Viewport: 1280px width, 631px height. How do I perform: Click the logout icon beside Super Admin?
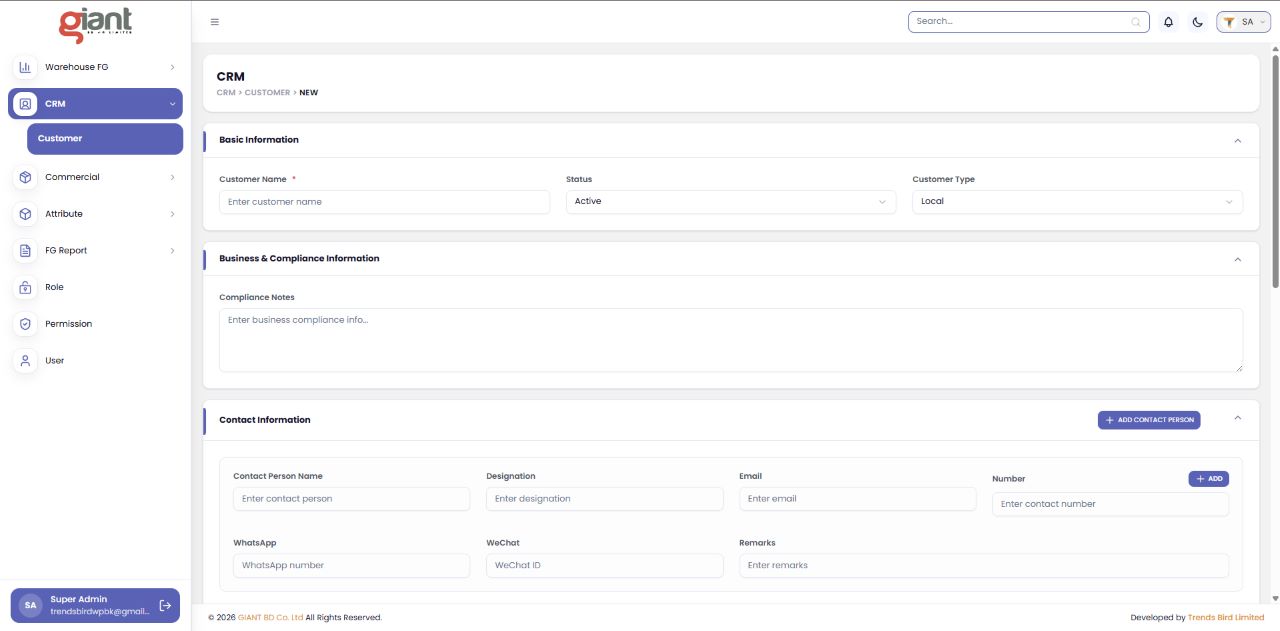[x=165, y=605]
